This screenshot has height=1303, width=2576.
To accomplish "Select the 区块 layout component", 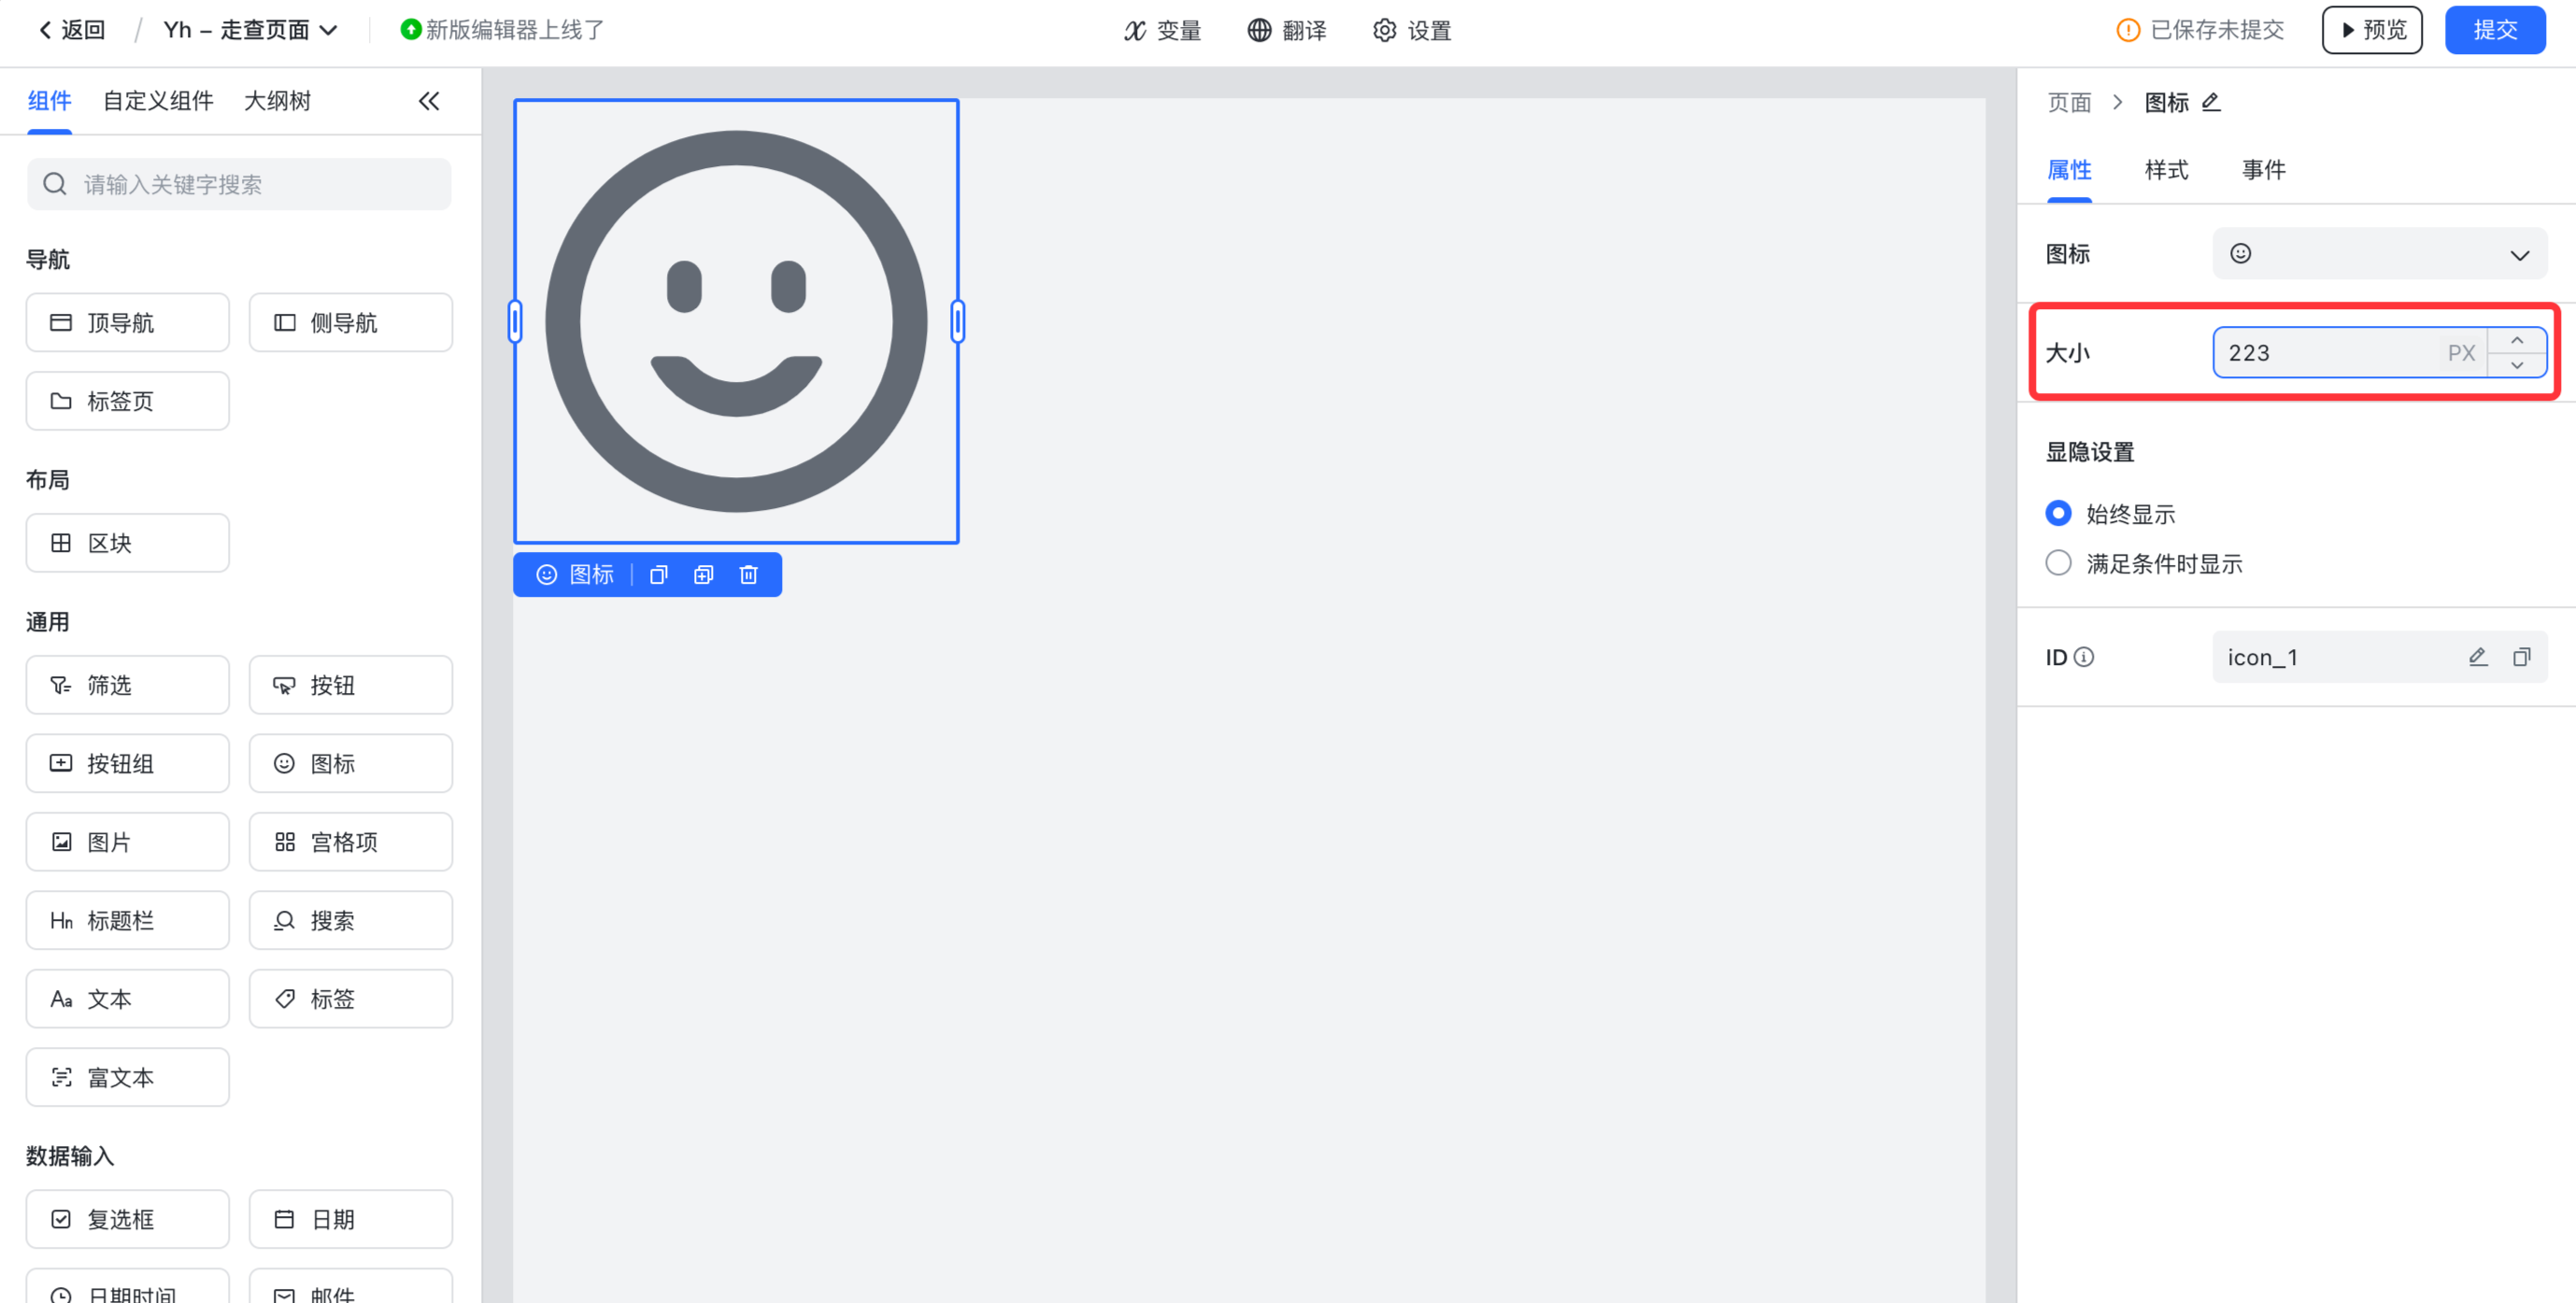I will [x=127, y=543].
